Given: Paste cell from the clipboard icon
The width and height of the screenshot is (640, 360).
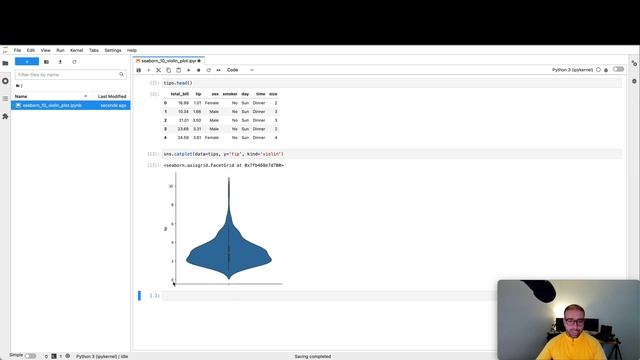Looking at the screenshot, I should tap(178, 70).
